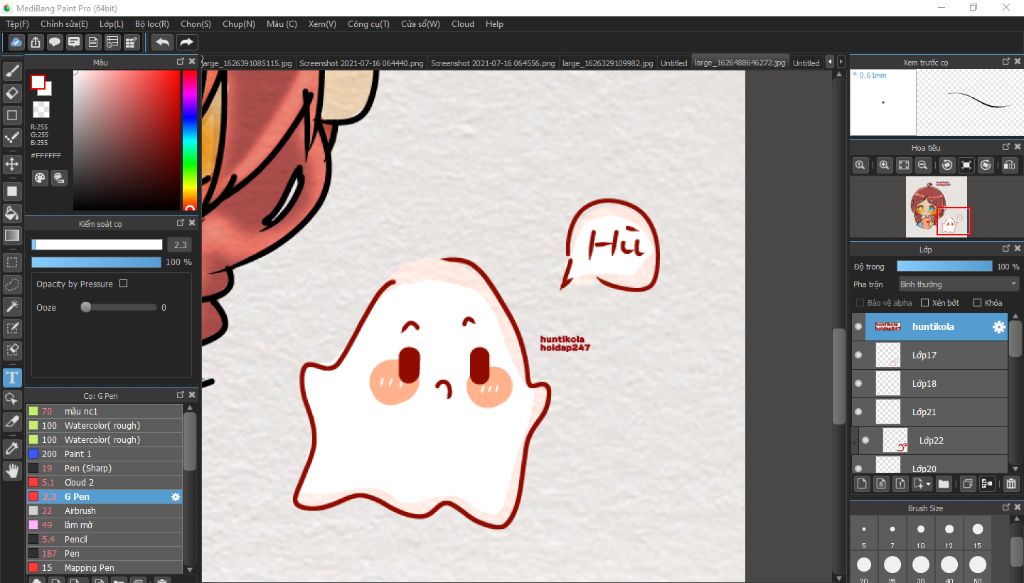Select the Eraser tool

[x=12, y=93]
